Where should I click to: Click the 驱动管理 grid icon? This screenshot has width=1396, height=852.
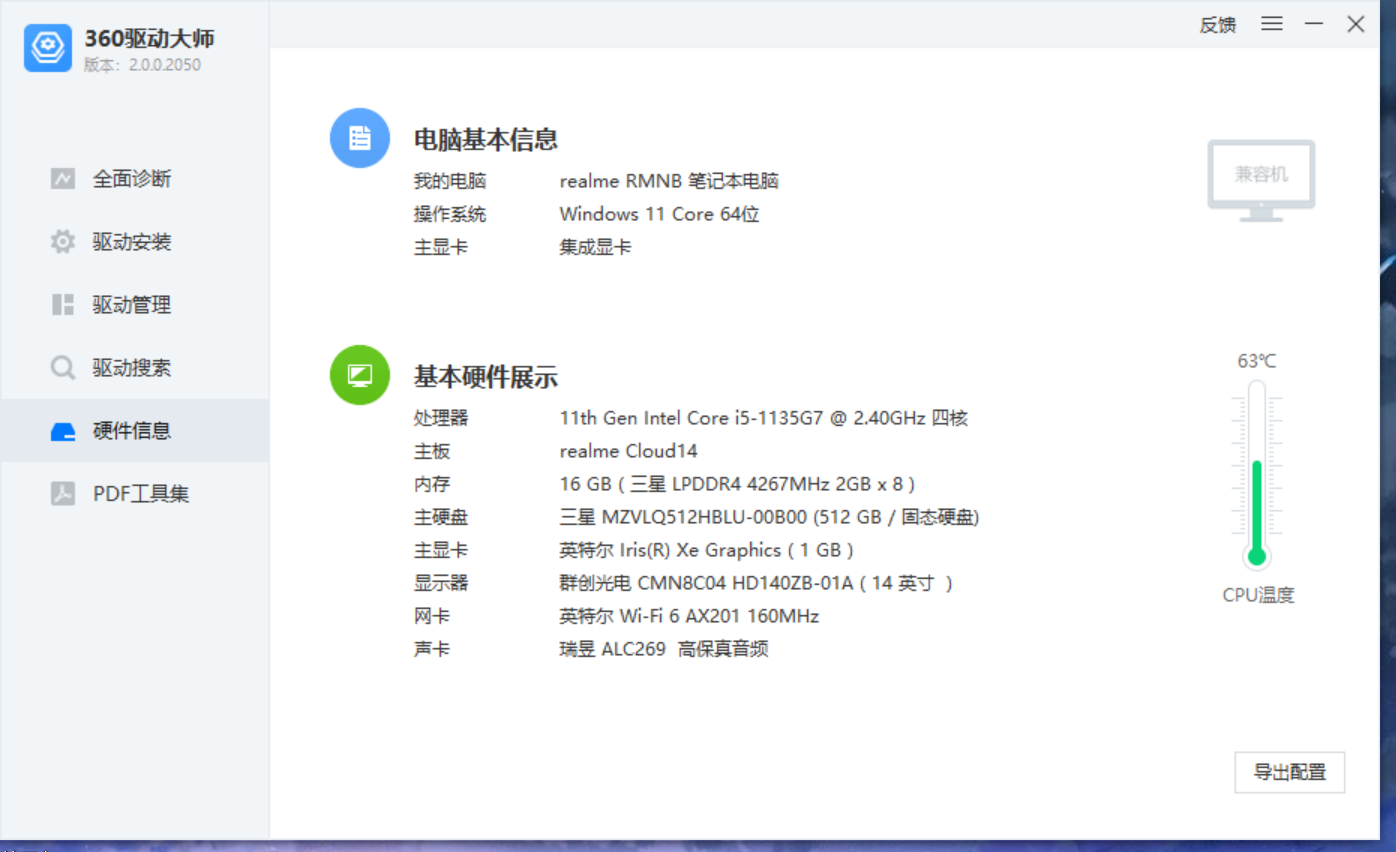click(x=63, y=305)
